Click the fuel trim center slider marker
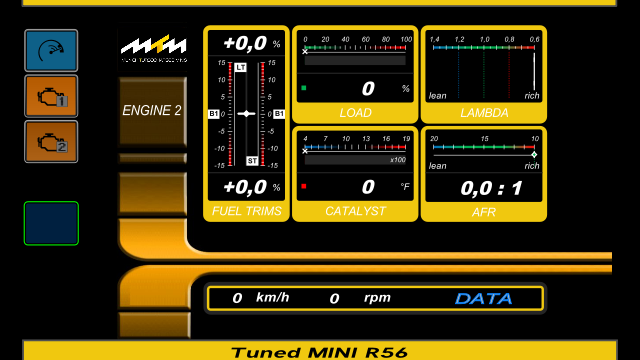The height and width of the screenshot is (360, 640). (246, 113)
